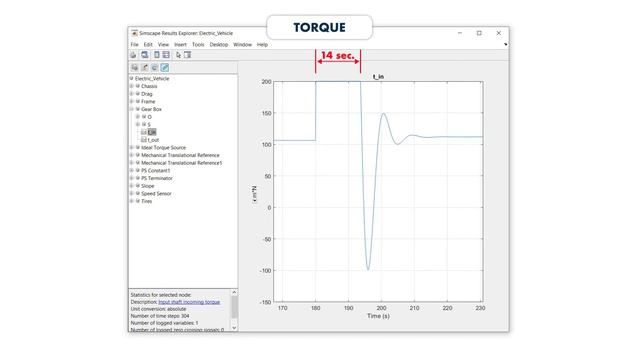The width and height of the screenshot is (640, 360).
Task: Click the t_out signal node icon
Action: tap(144, 140)
